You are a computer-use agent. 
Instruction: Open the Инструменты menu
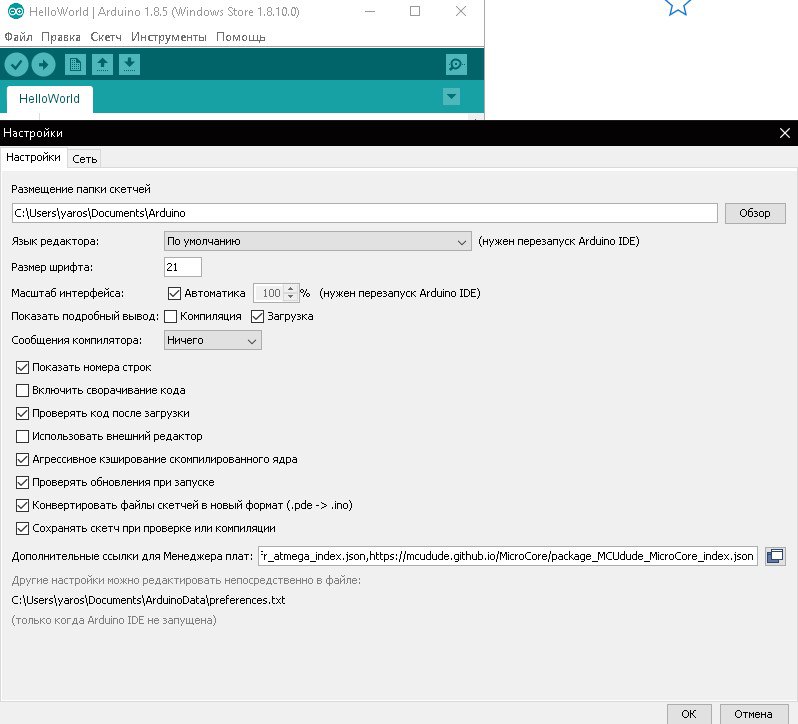169,37
